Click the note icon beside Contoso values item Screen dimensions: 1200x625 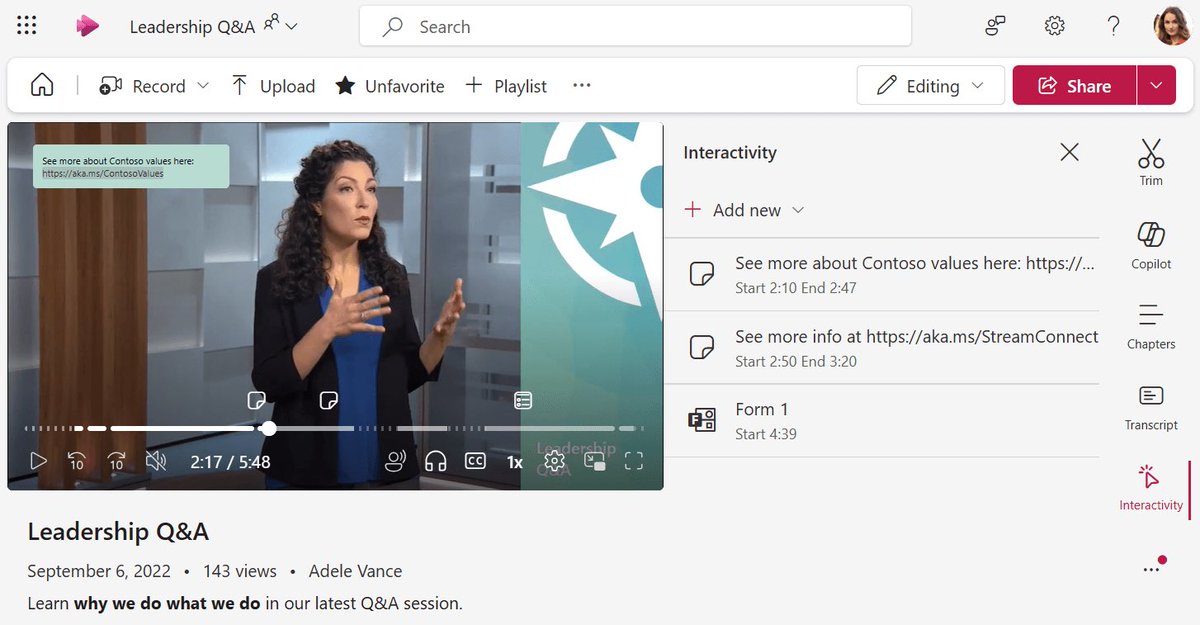pyautogui.click(x=702, y=274)
